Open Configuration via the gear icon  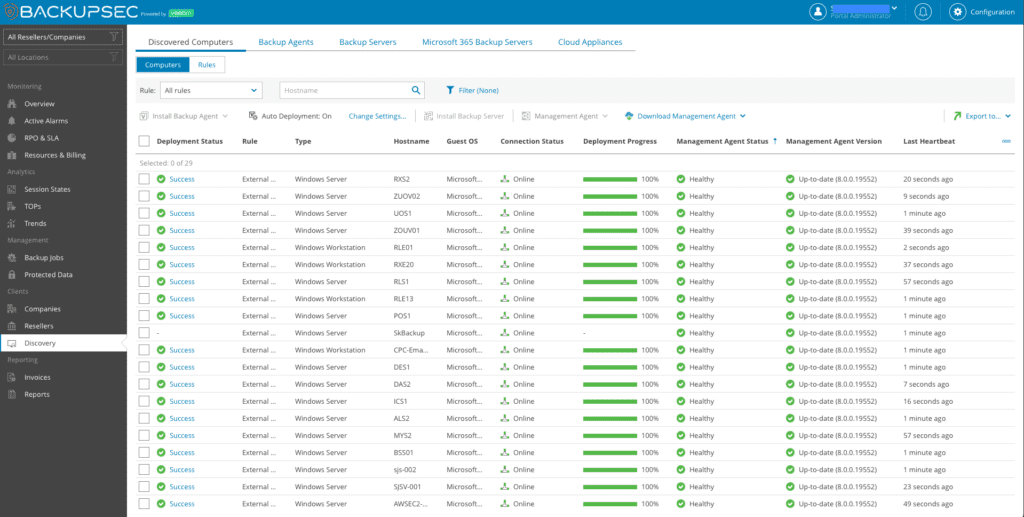957,12
